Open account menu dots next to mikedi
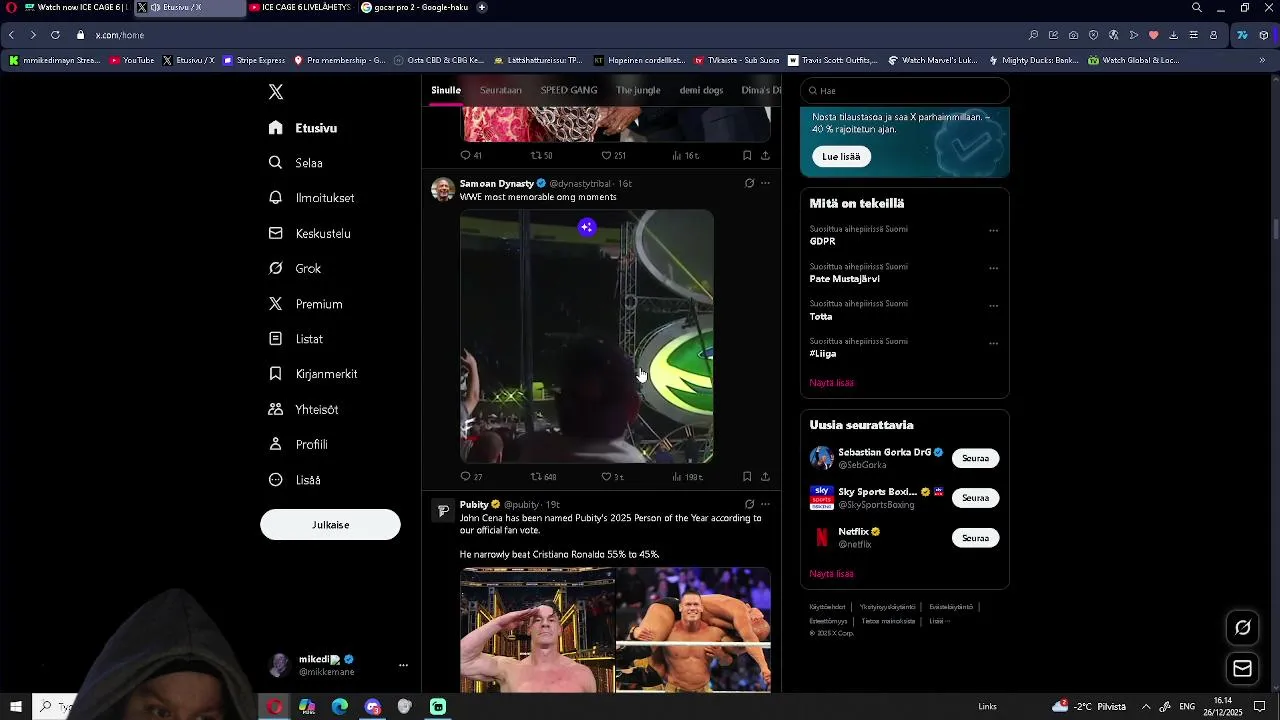 point(403,665)
